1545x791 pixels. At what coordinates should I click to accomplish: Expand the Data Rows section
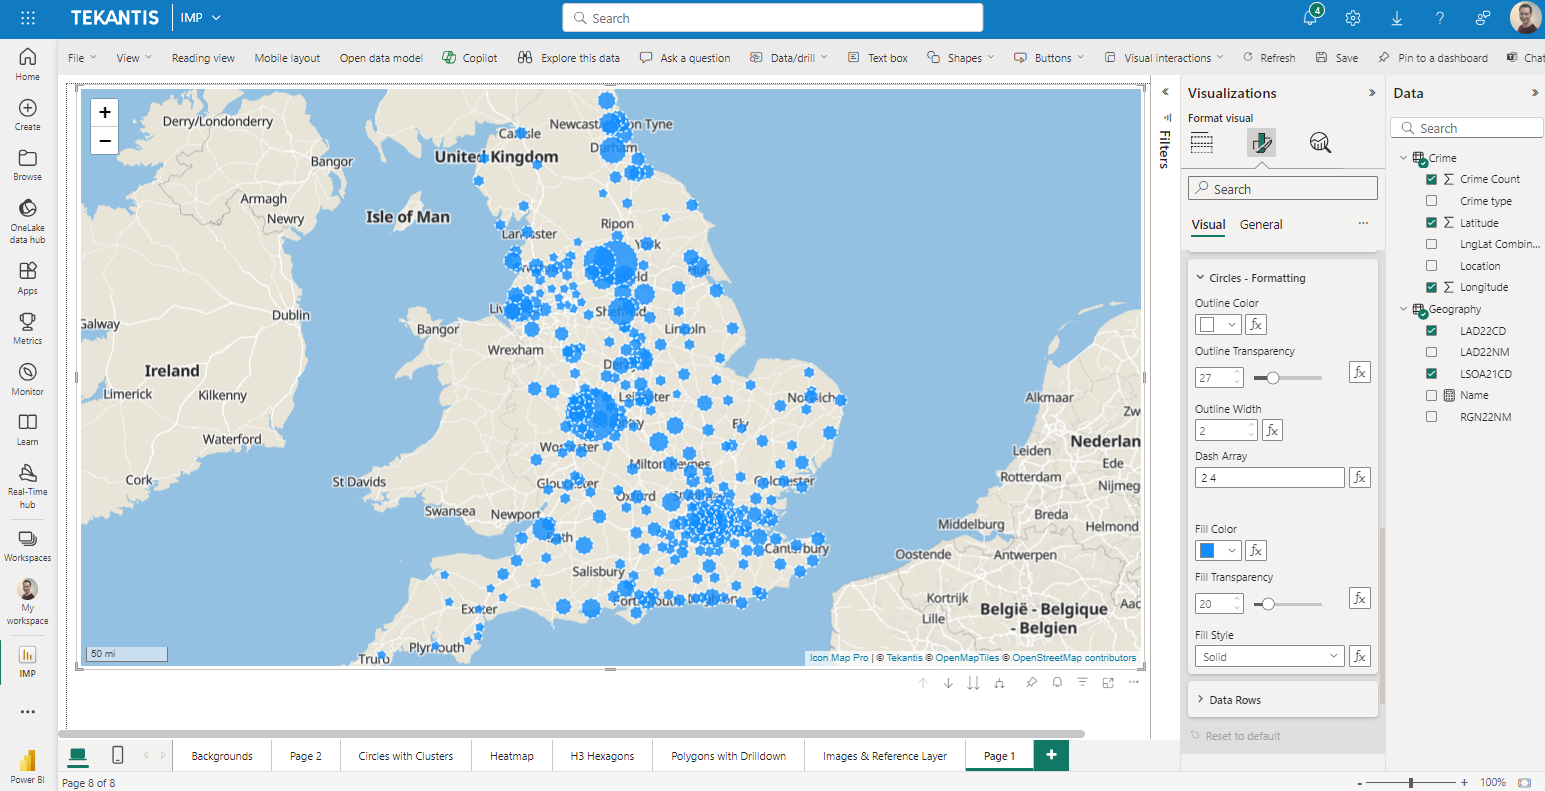click(1234, 700)
